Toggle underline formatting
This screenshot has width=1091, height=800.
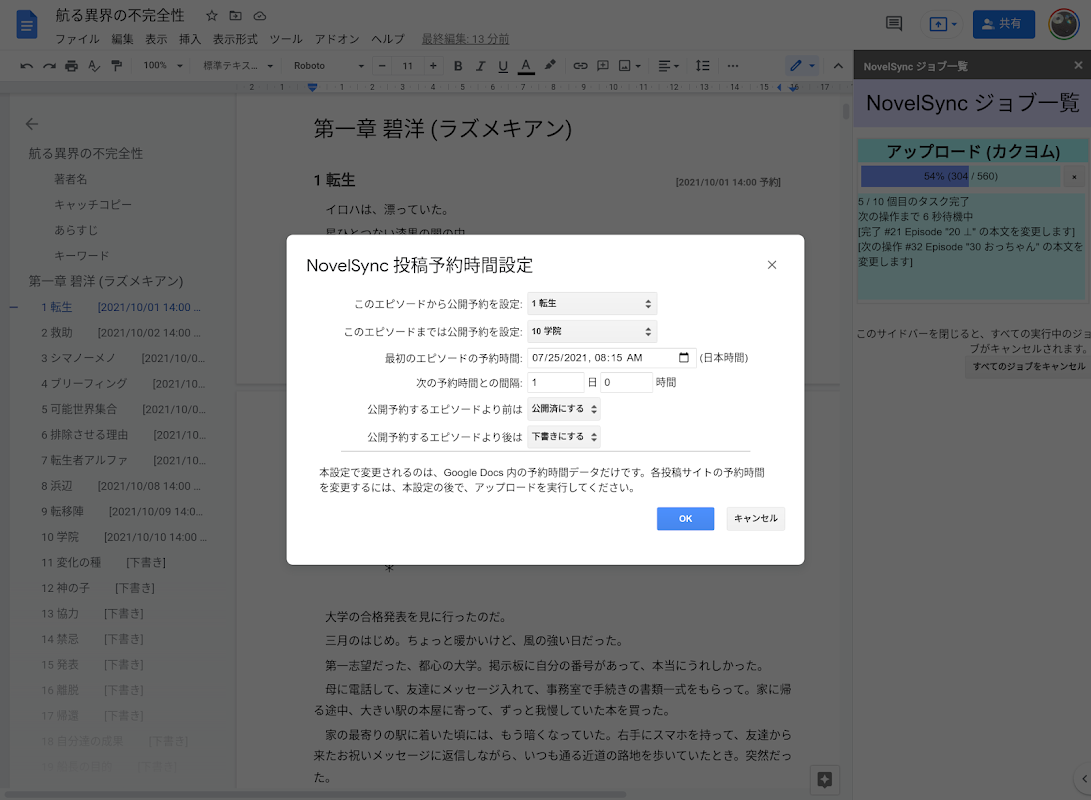click(503, 66)
